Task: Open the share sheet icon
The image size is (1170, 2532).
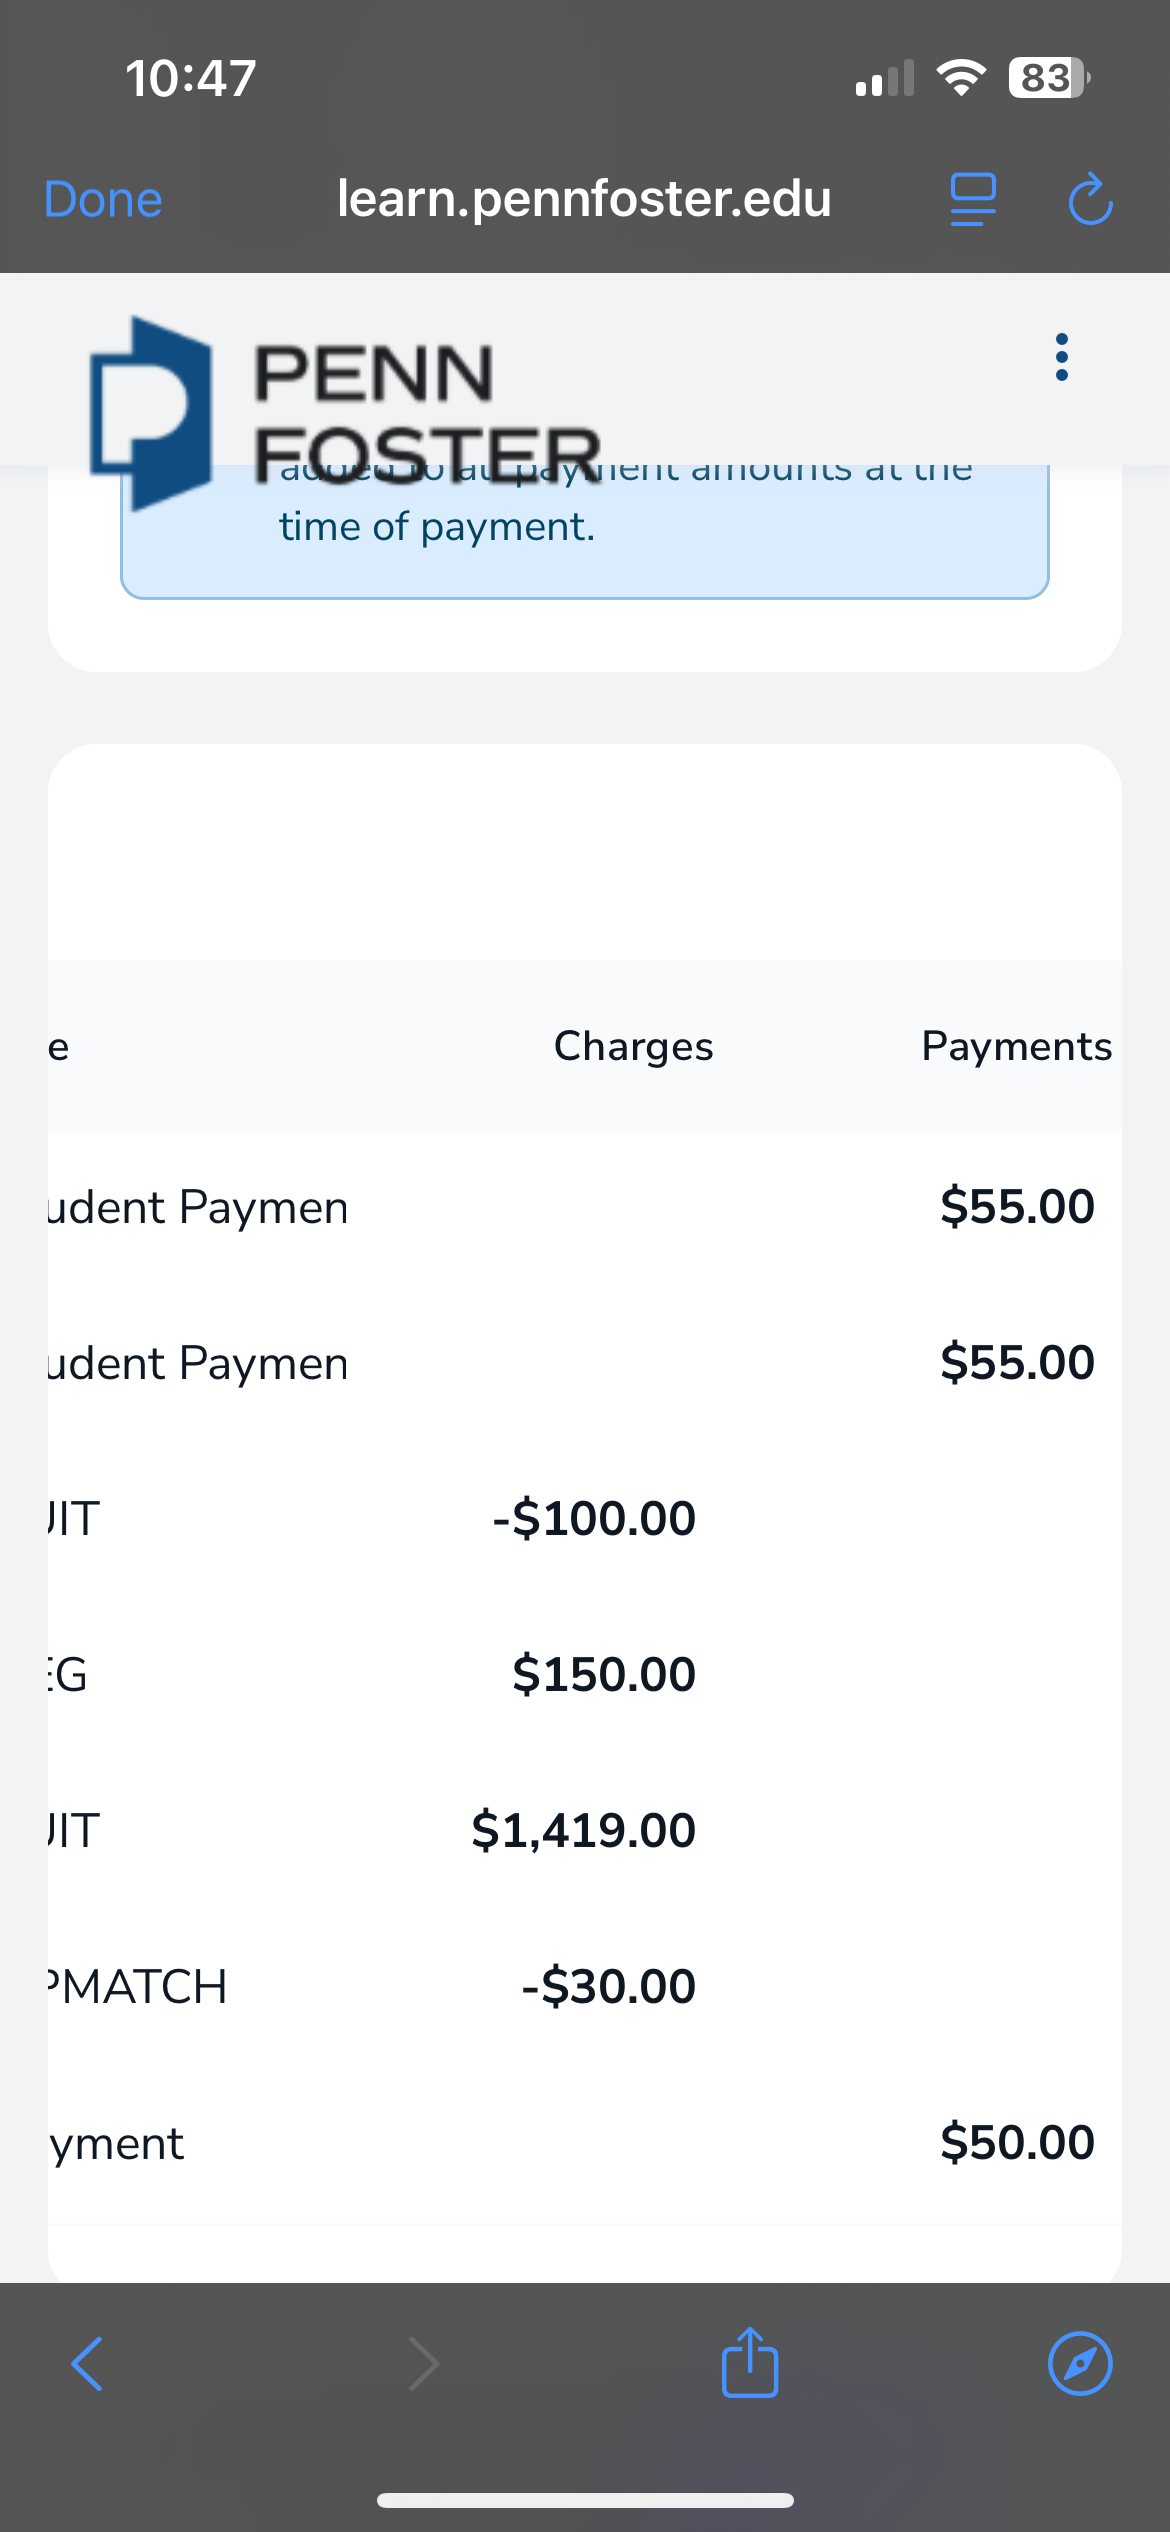Action: [x=749, y=2362]
